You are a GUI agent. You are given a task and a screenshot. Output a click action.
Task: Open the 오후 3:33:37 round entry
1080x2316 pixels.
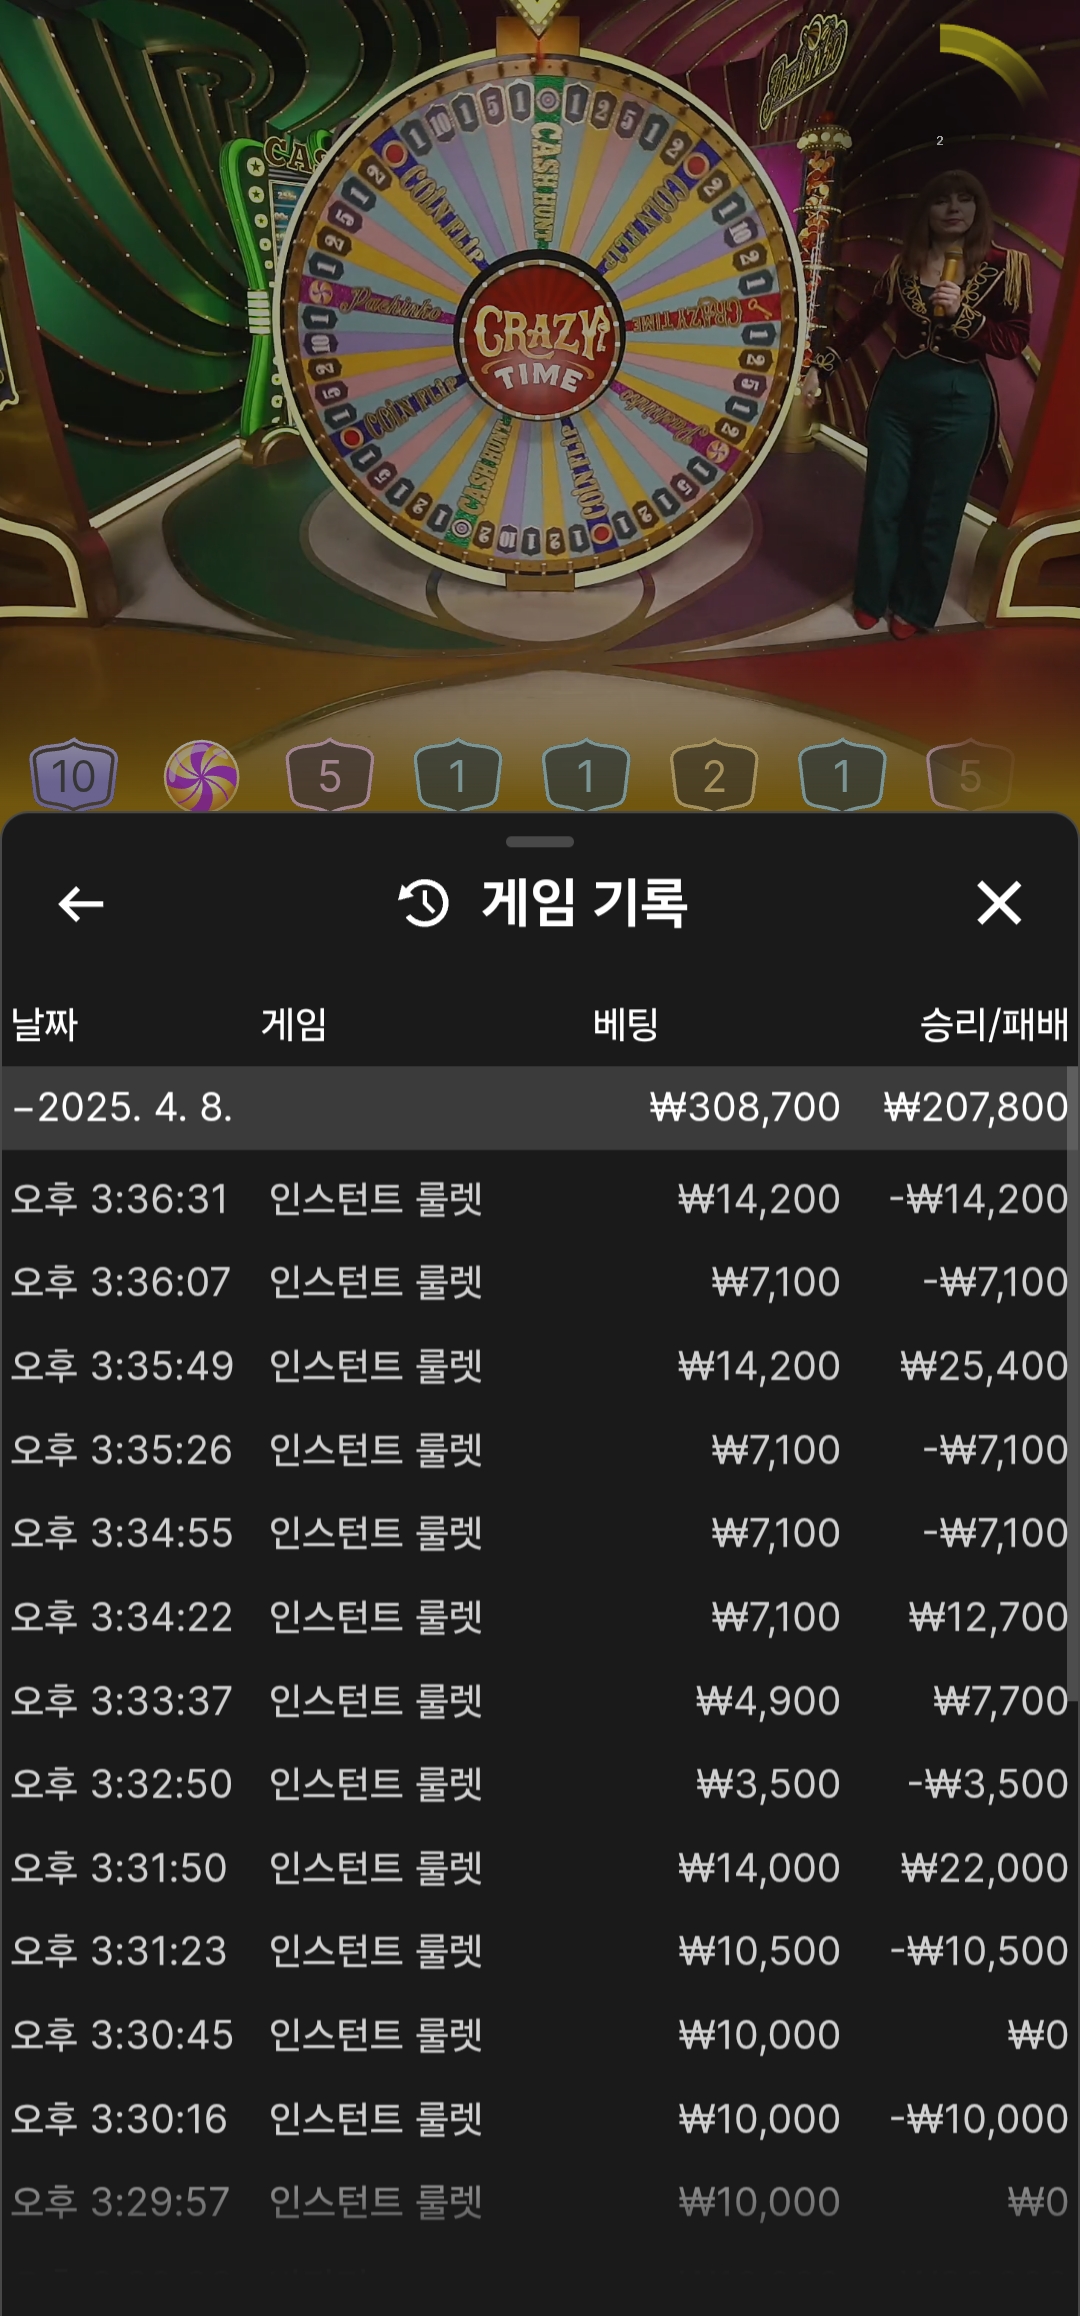pyautogui.click(x=540, y=1701)
